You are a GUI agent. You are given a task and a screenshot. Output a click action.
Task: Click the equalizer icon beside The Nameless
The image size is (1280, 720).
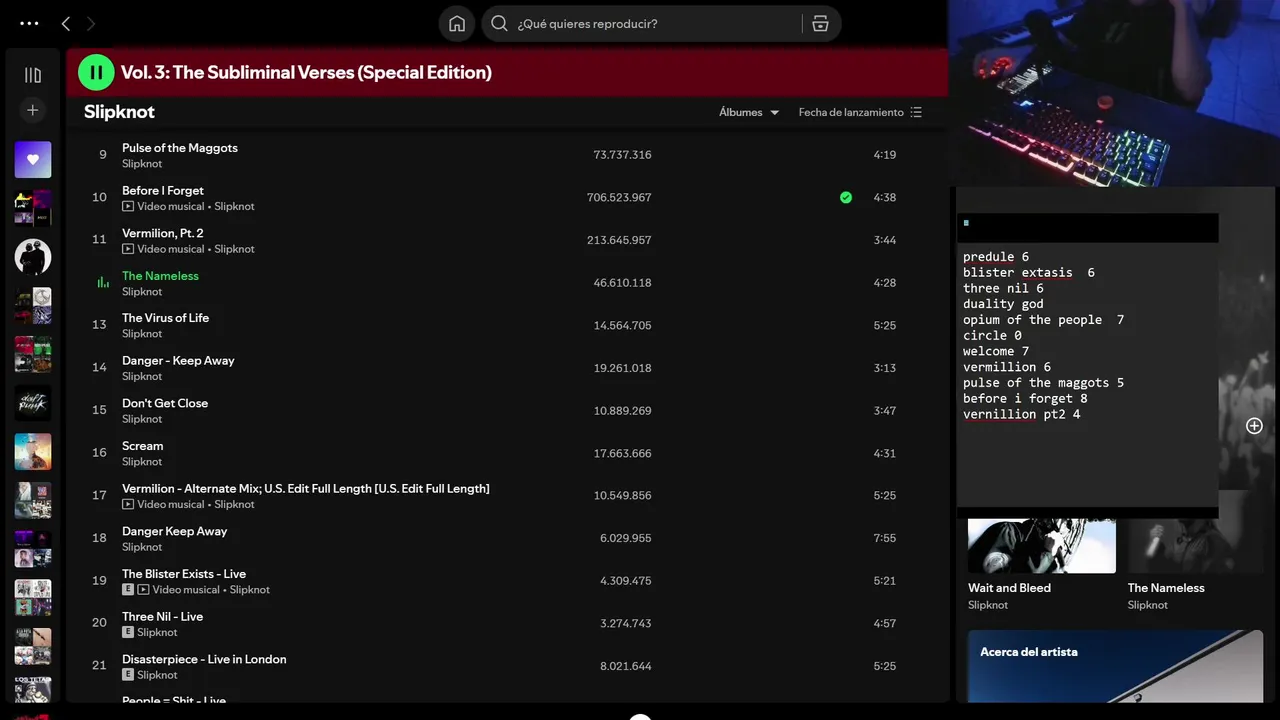(102, 283)
